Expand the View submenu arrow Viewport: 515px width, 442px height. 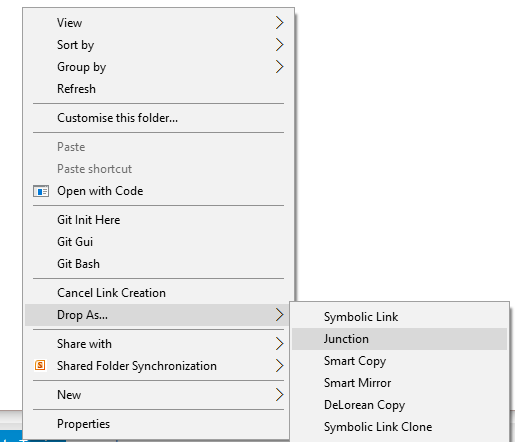(x=279, y=23)
